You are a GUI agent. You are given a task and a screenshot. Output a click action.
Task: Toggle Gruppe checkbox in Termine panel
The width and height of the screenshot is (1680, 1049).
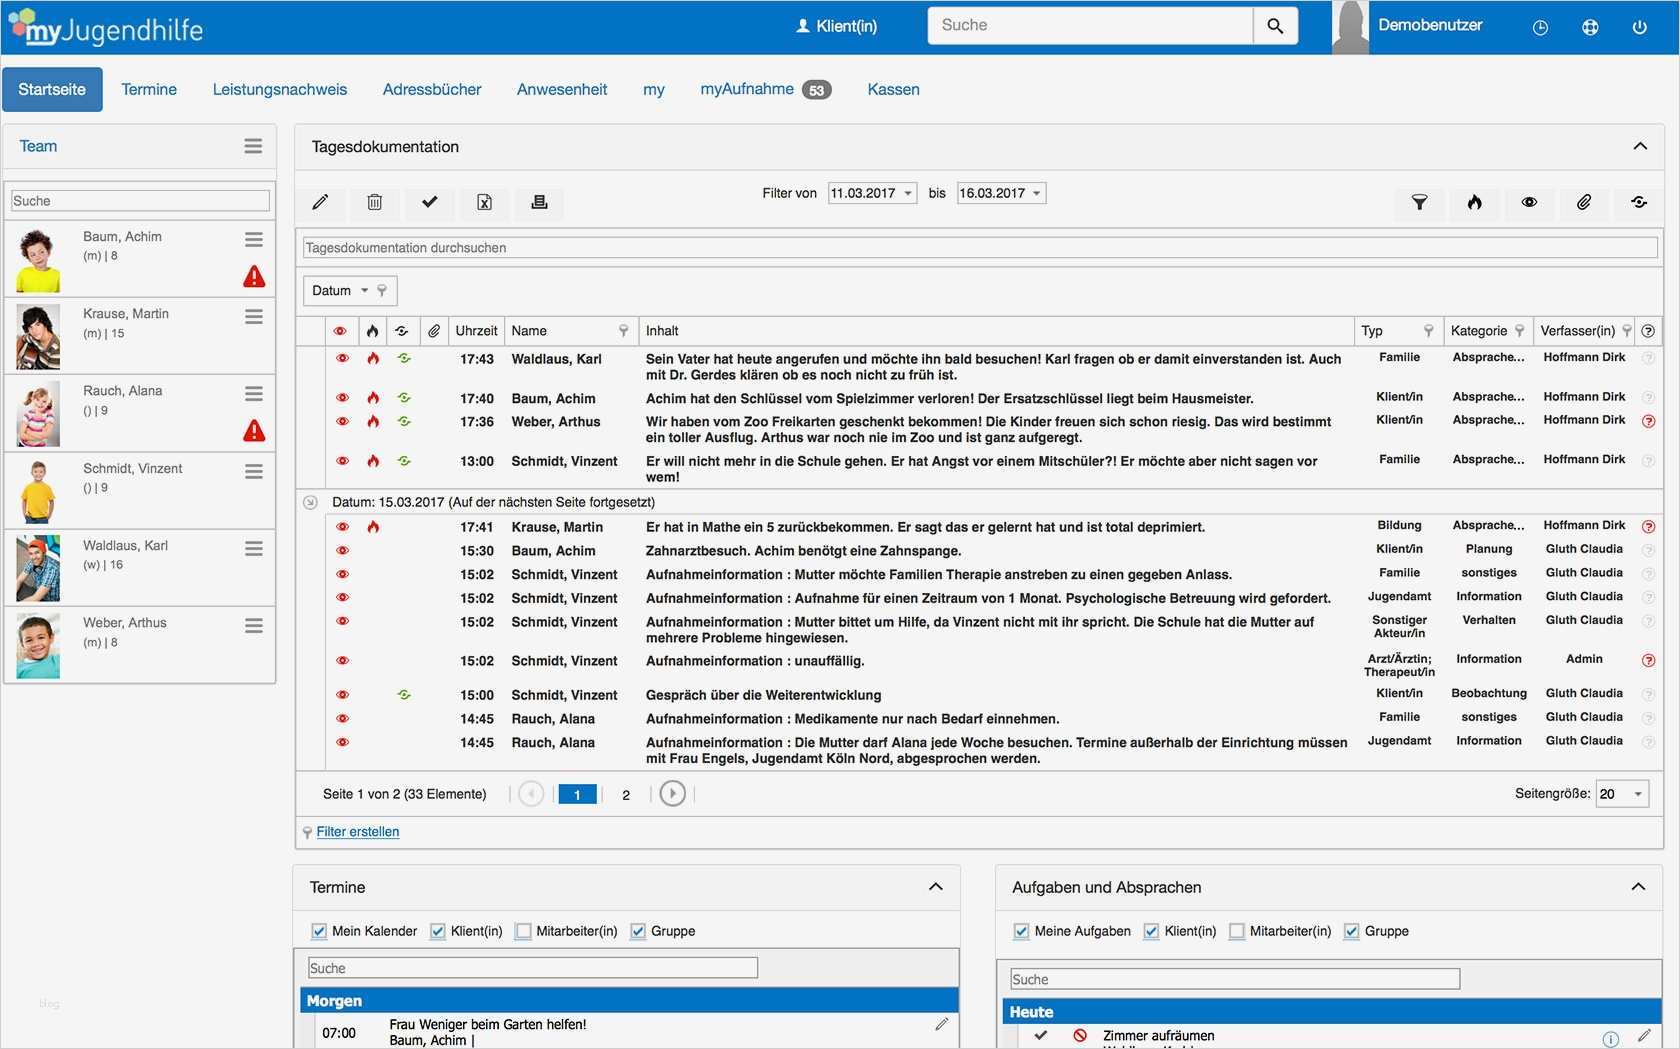pos(638,931)
